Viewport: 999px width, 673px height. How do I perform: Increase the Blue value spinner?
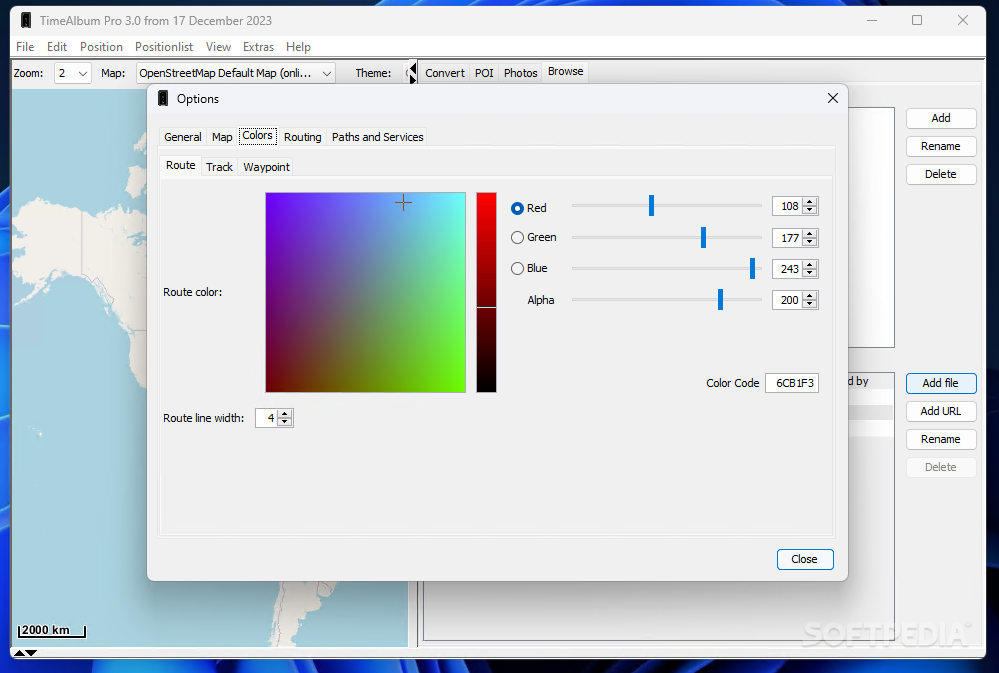pyautogui.click(x=810, y=265)
